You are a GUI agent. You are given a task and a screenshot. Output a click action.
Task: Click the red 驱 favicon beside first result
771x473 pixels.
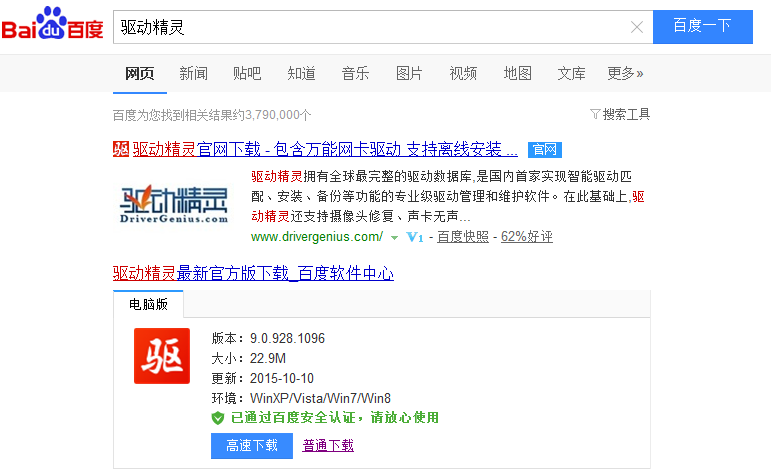point(121,150)
